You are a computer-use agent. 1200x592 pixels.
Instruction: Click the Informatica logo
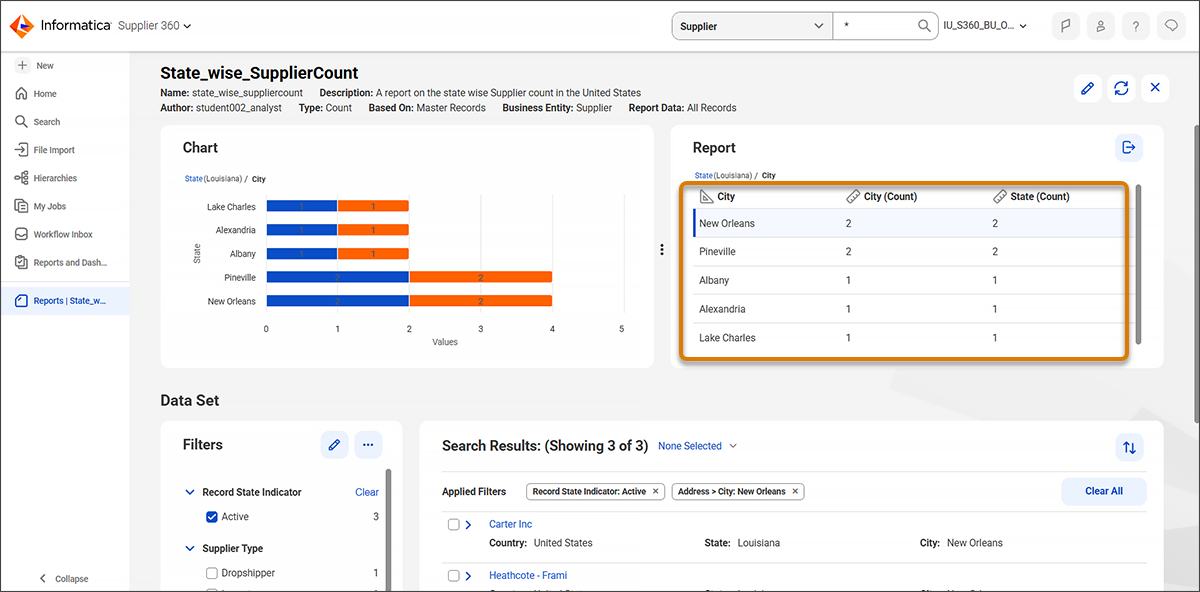click(59, 26)
